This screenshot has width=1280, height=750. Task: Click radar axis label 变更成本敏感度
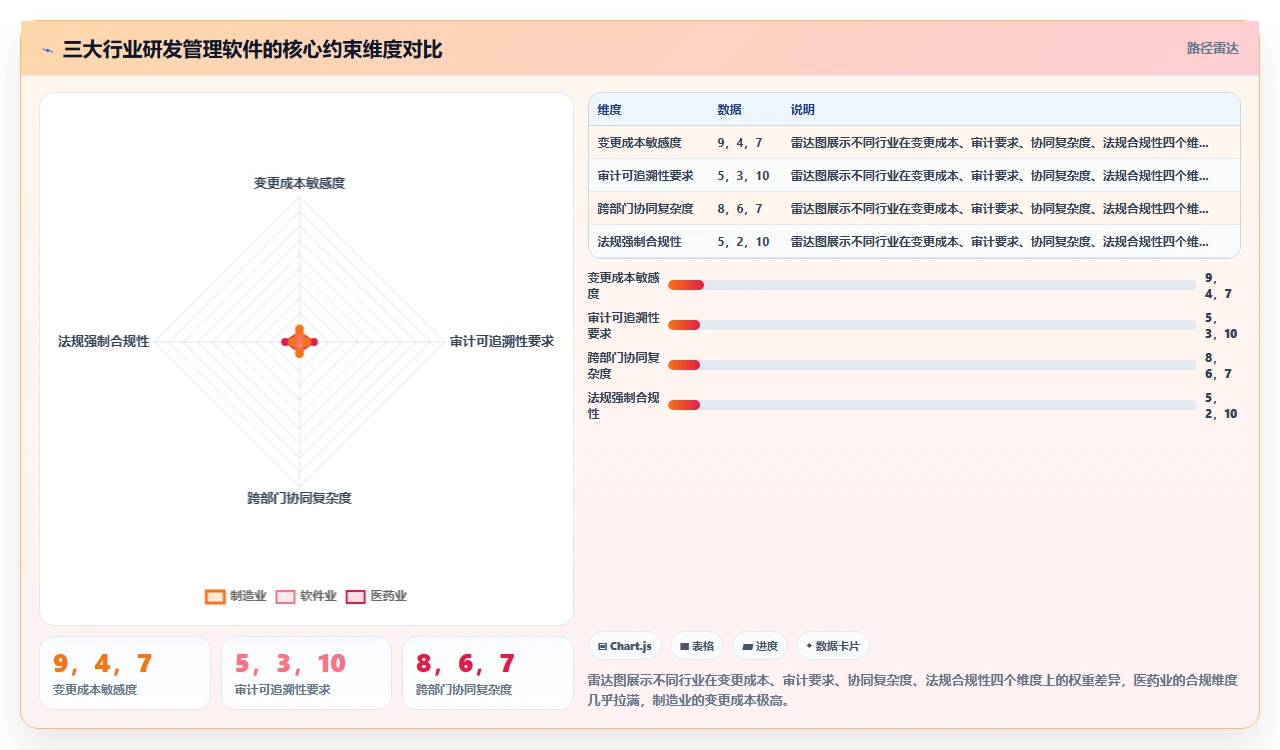point(299,184)
